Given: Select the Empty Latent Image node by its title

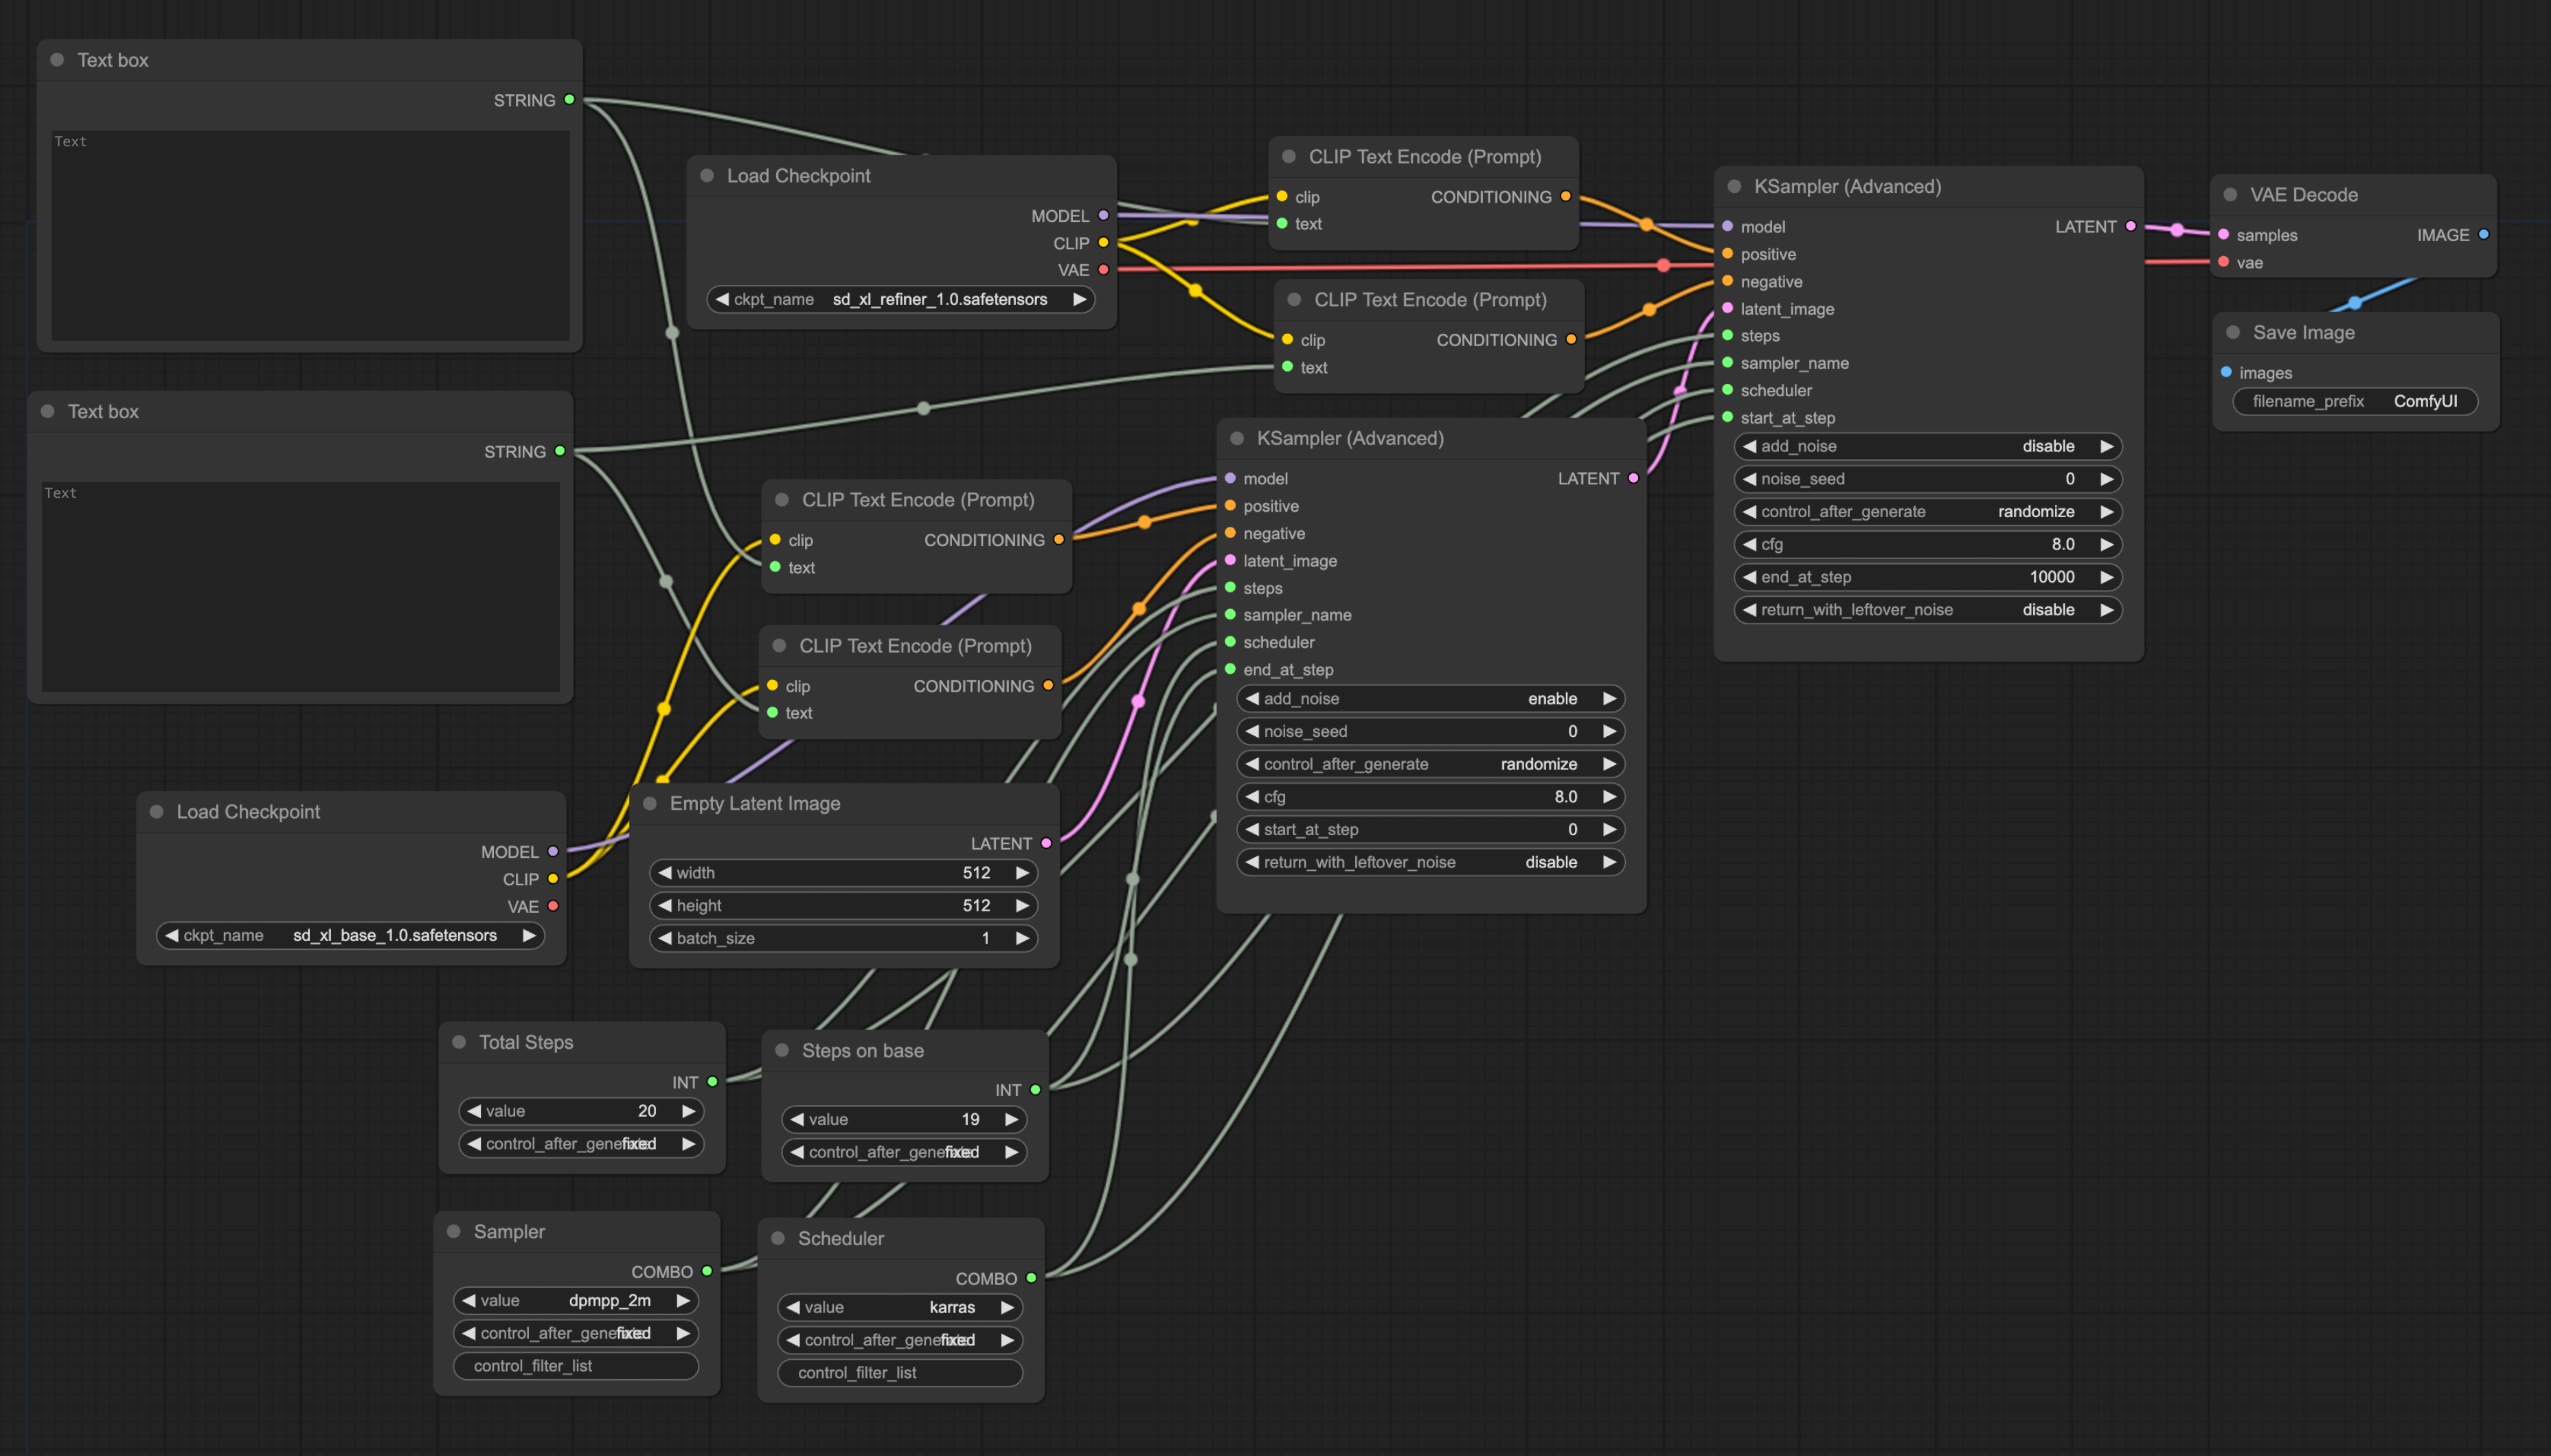Looking at the screenshot, I should [755, 803].
